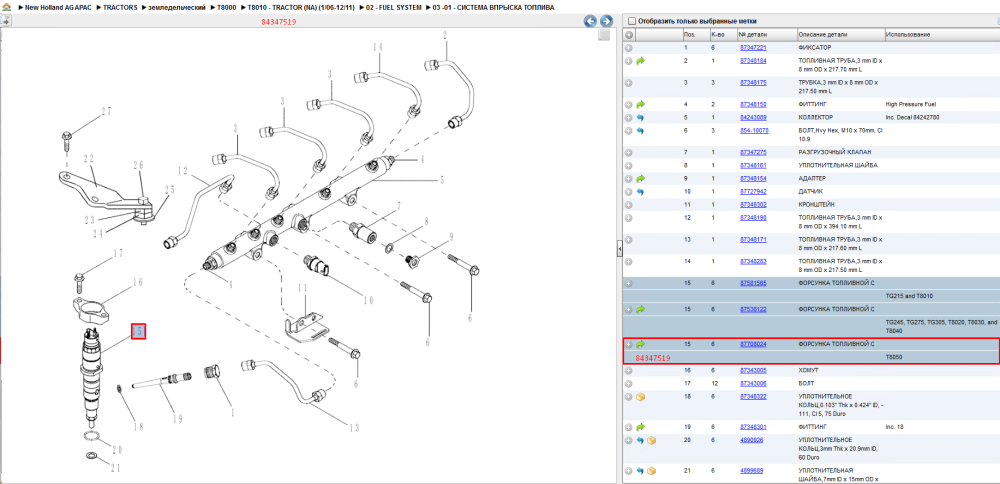Click the green arrow icon for part 87348159

coord(641,104)
